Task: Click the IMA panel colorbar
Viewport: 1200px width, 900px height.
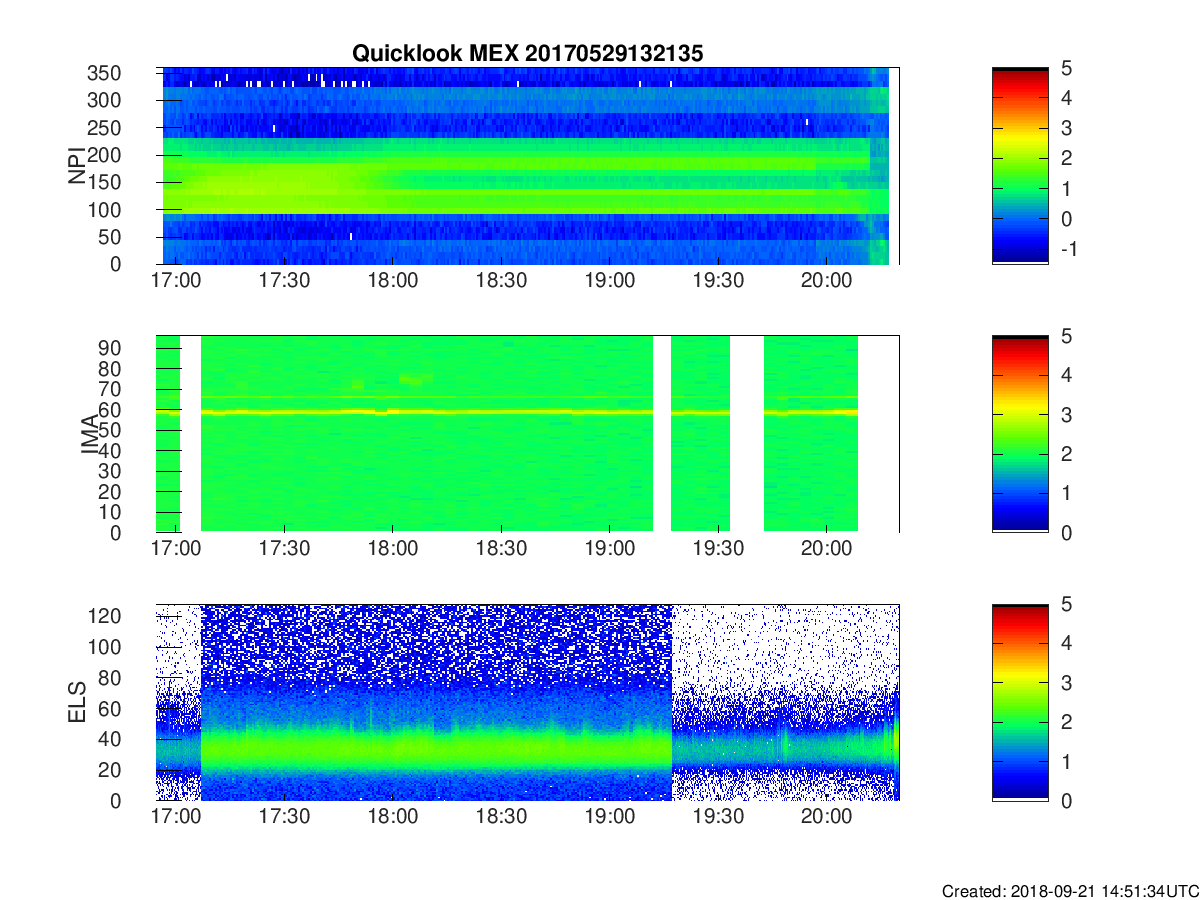Action: coord(1020,434)
